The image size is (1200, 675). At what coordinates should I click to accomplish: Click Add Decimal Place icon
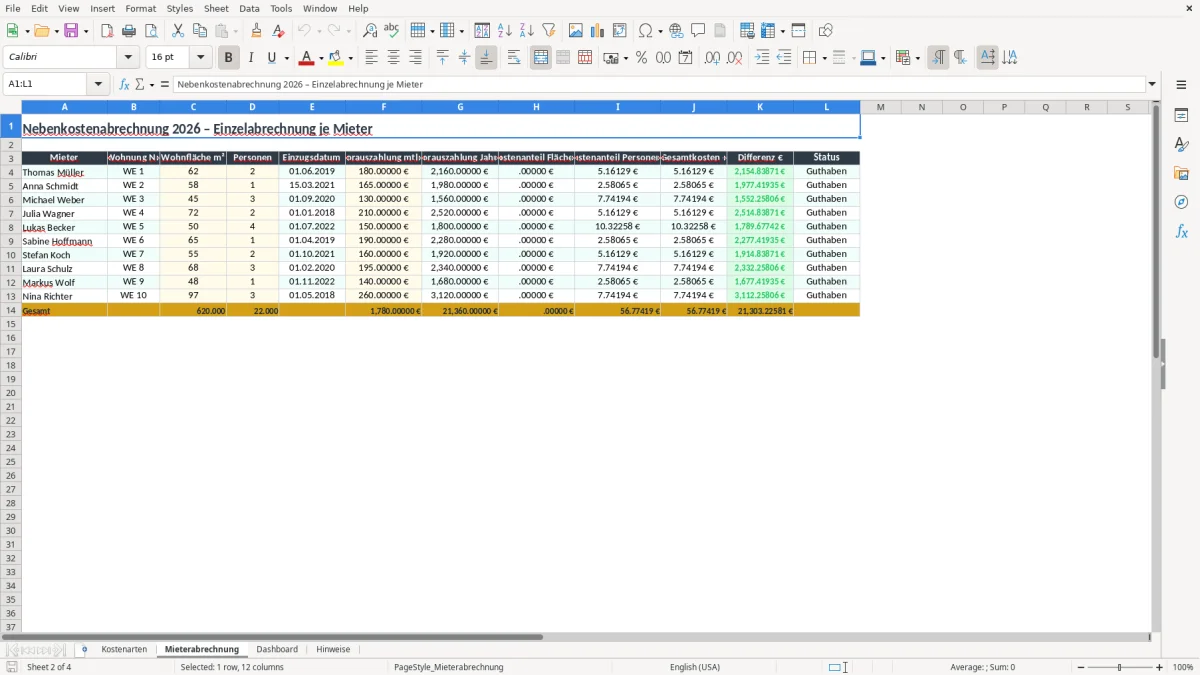[x=712, y=58]
